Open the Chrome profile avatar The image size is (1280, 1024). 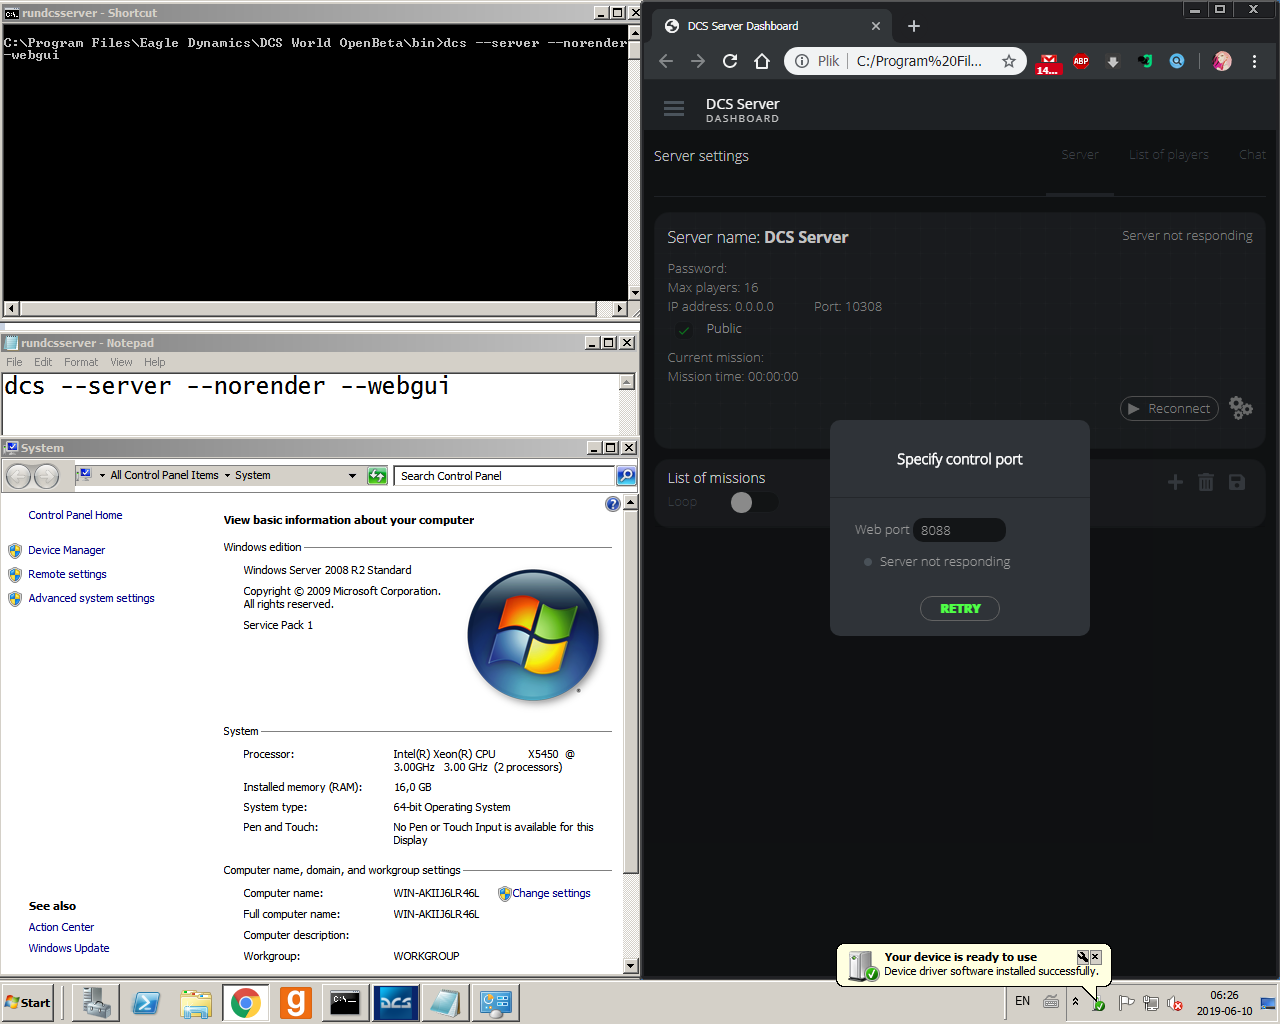tap(1222, 61)
